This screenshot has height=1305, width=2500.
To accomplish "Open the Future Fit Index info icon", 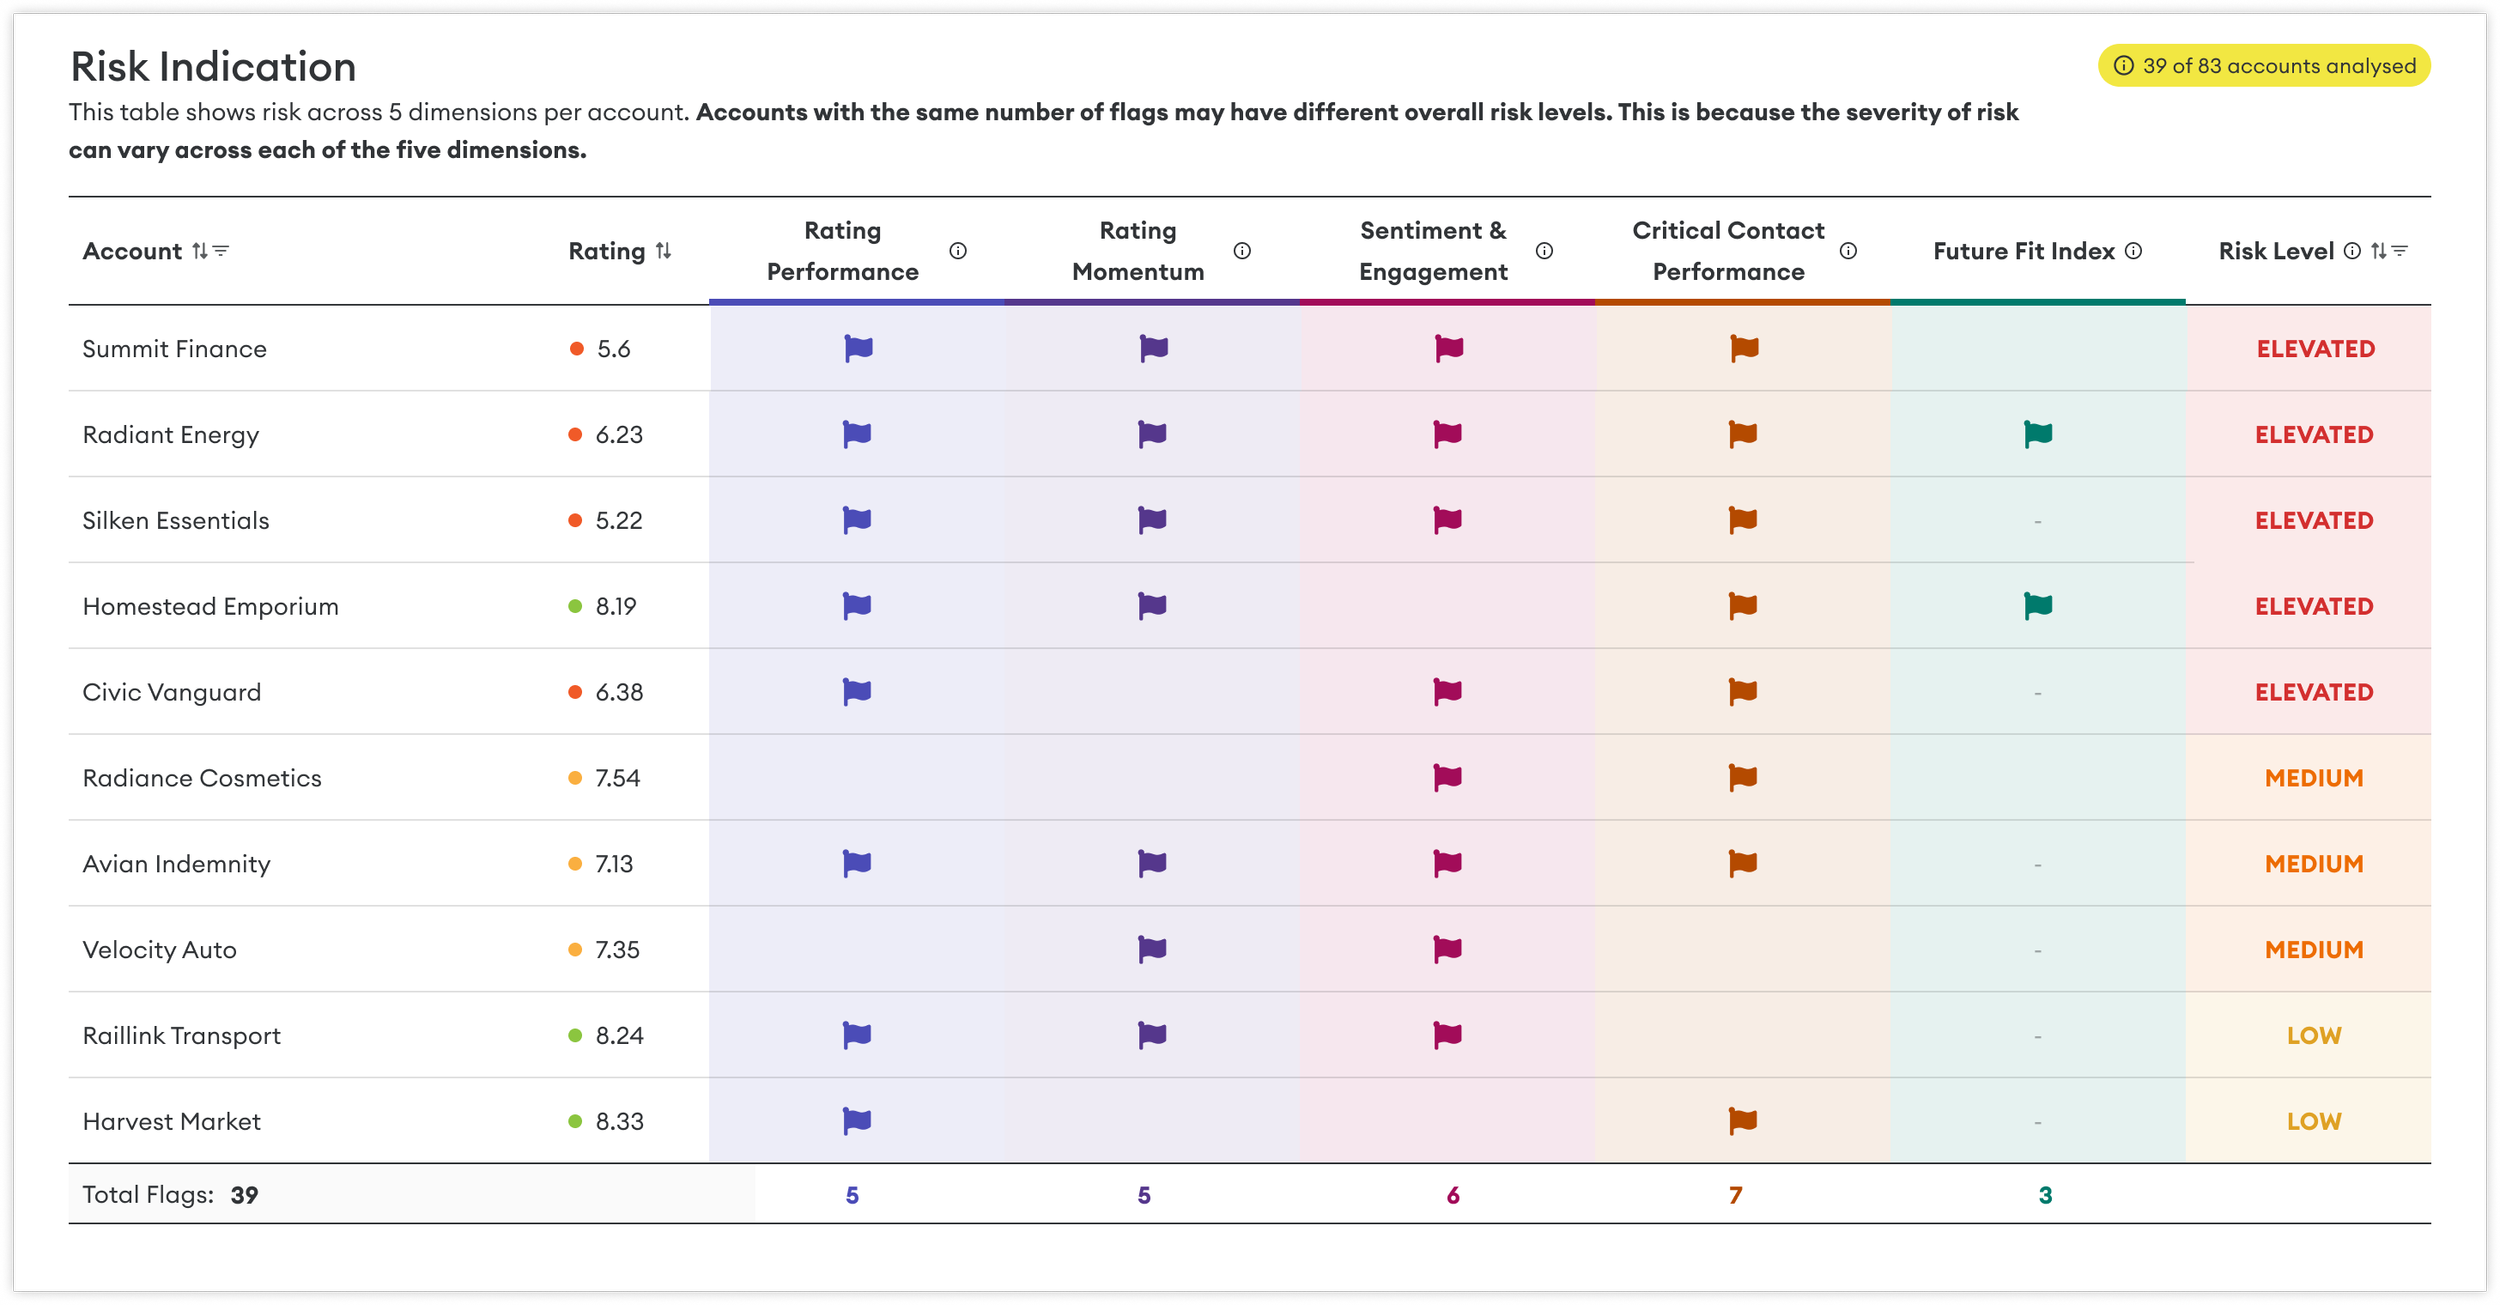I will 2133,251.
